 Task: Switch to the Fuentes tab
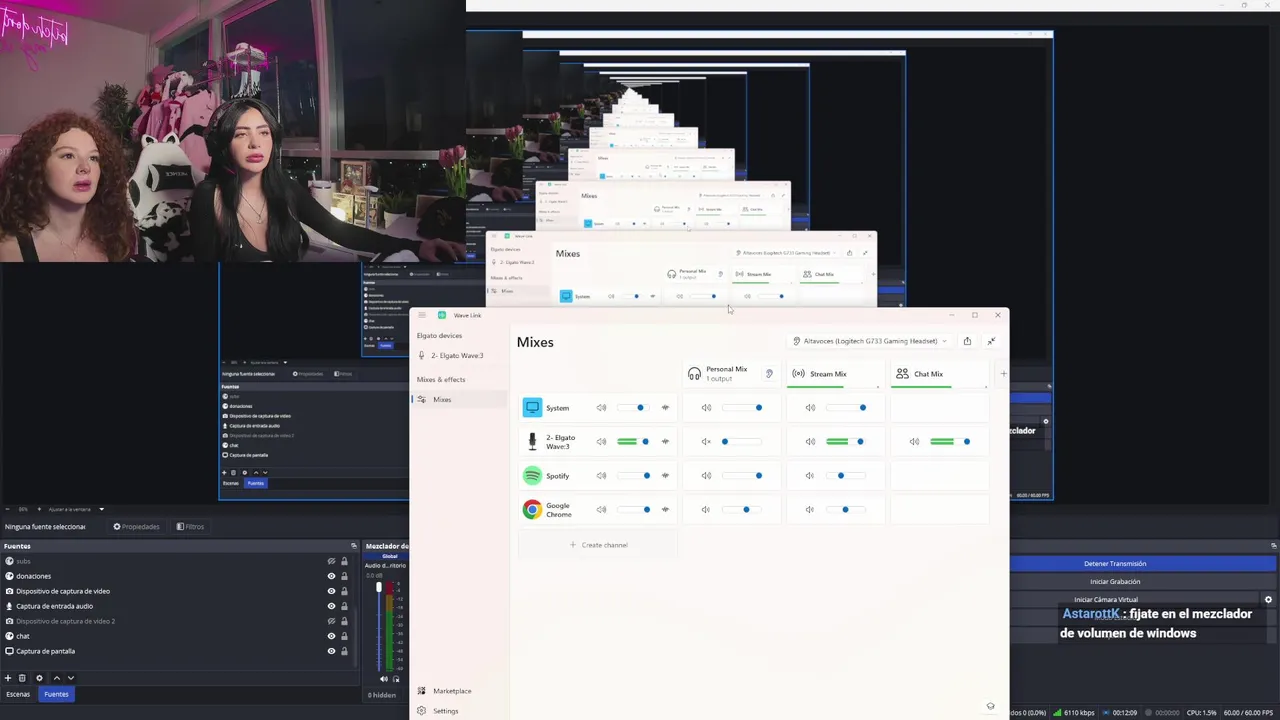(56, 694)
